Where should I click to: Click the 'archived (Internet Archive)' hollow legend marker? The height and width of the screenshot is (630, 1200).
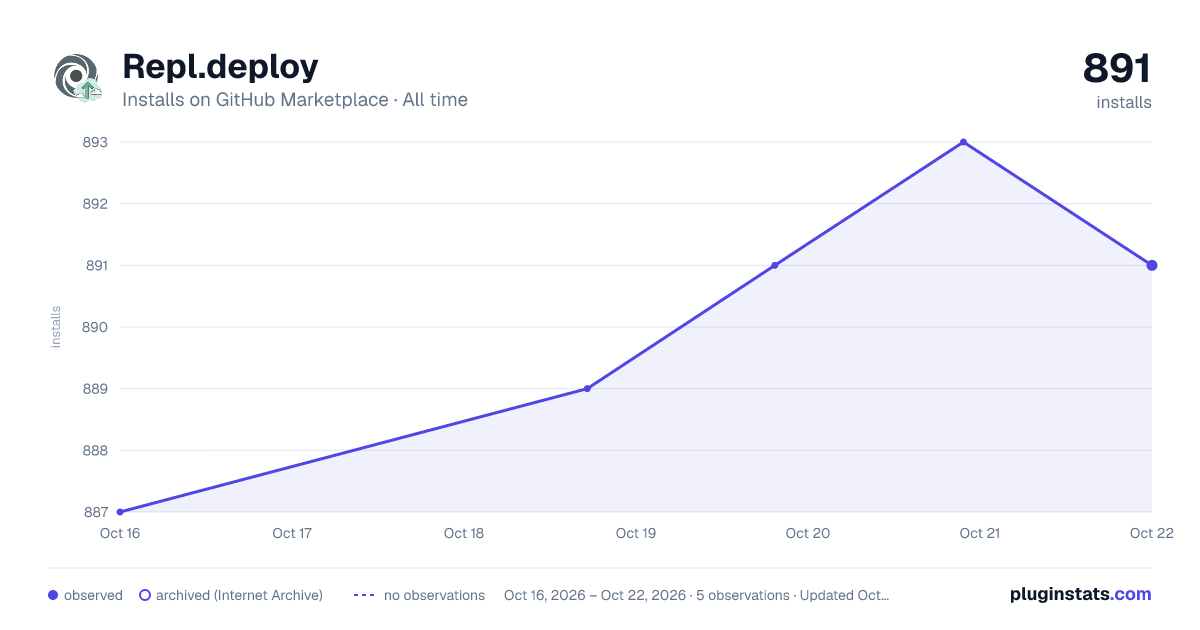[145, 595]
